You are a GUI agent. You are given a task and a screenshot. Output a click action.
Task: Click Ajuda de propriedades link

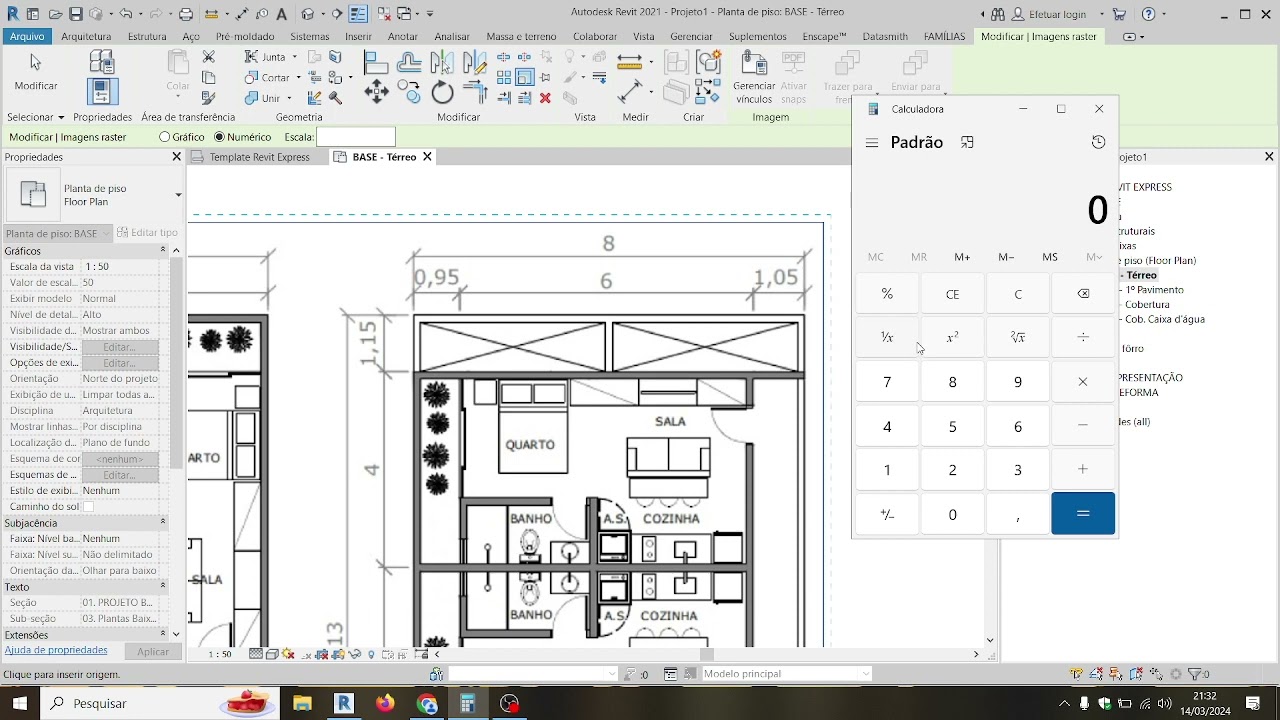tap(56, 650)
